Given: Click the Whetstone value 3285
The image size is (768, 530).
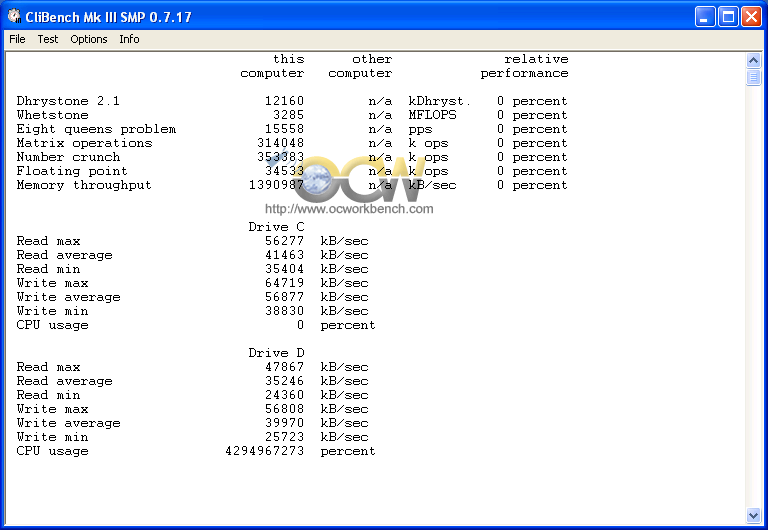Looking at the screenshot, I should pos(288,115).
